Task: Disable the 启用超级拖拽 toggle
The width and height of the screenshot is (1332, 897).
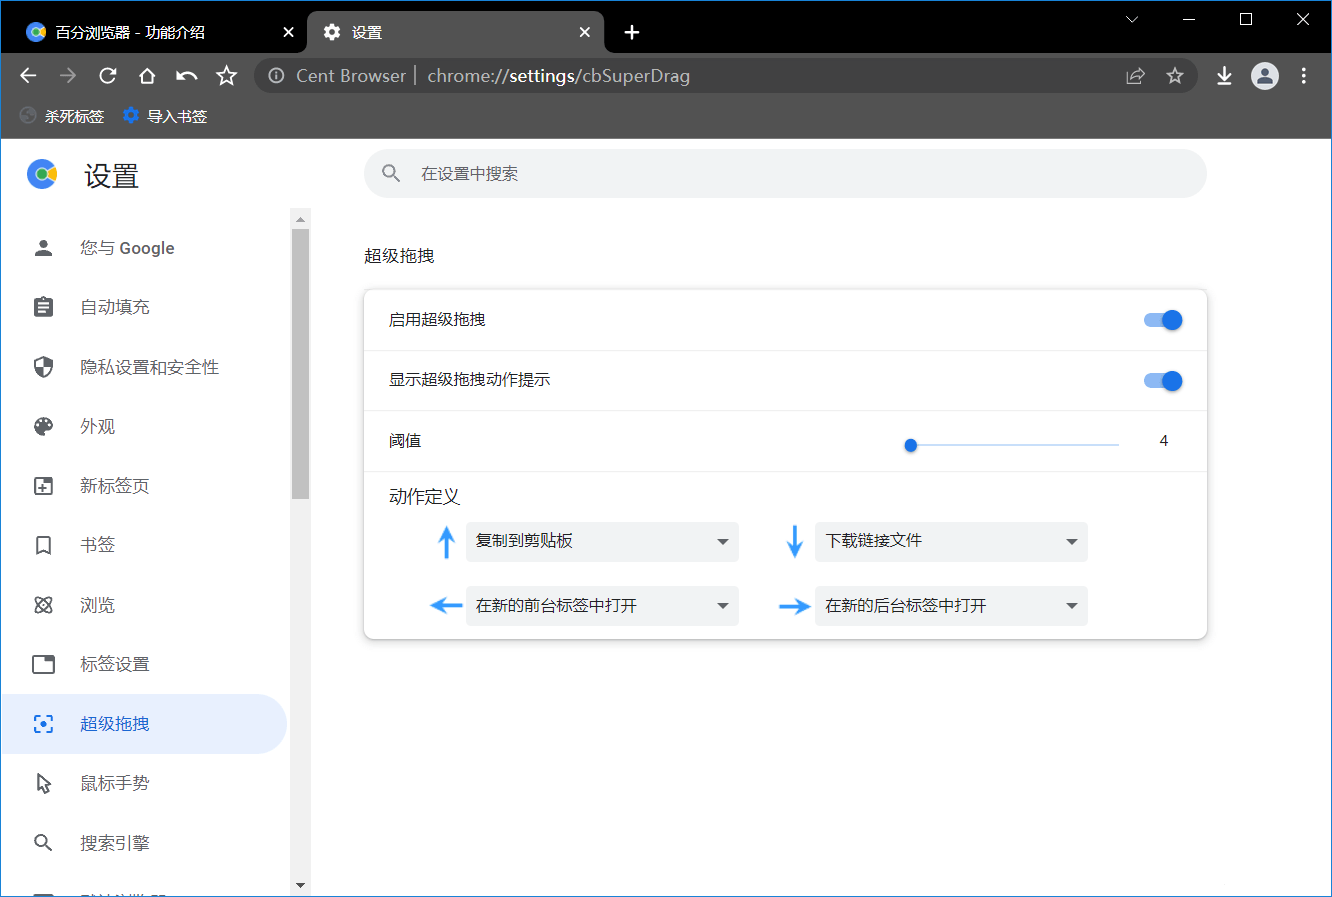Action: coord(1163,320)
